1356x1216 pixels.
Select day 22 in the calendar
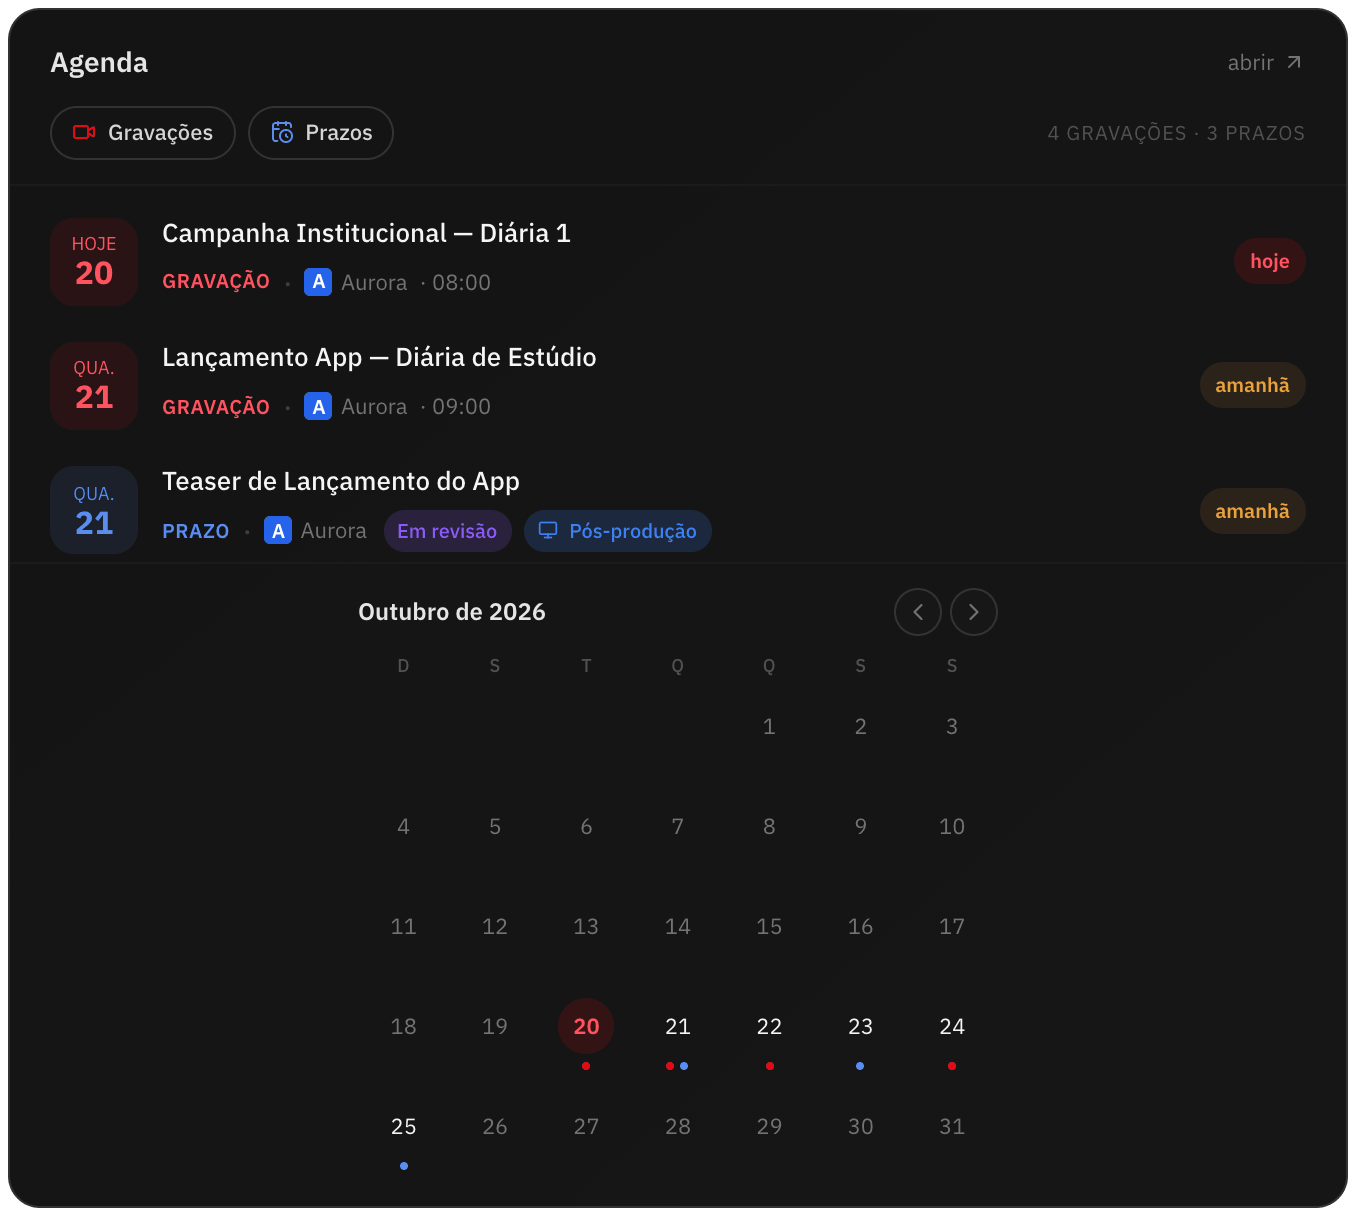tap(769, 1026)
